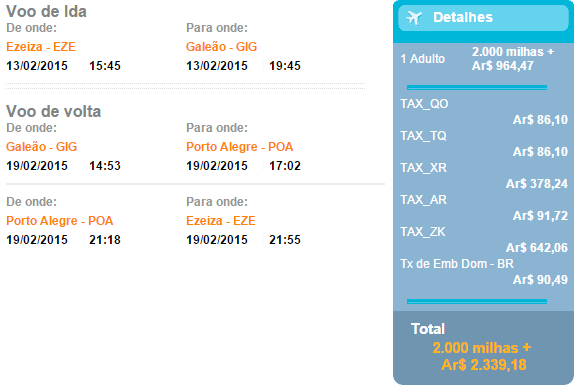This screenshot has width=575, height=385.
Task: Select Ezeiza - EZE outbound departure airport
Action: coord(41,47)
